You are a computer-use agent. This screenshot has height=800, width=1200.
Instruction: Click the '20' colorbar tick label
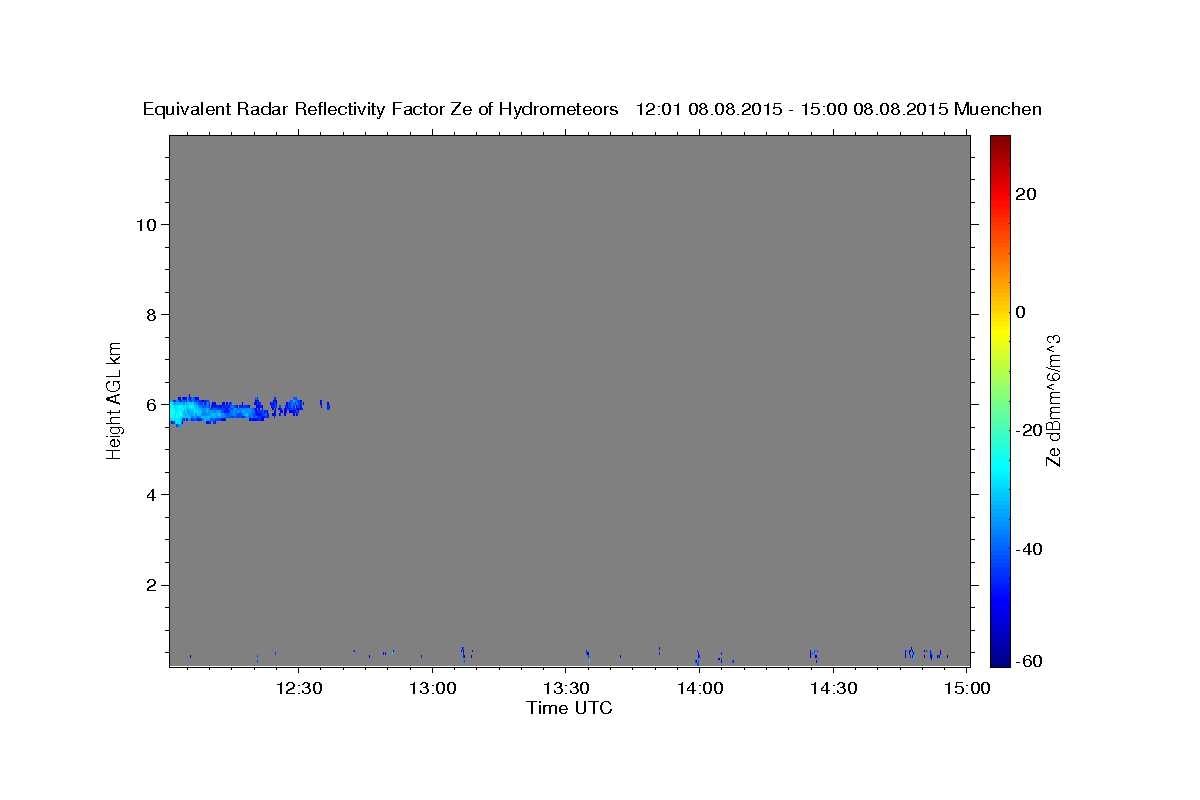[x=1025, y=194]
